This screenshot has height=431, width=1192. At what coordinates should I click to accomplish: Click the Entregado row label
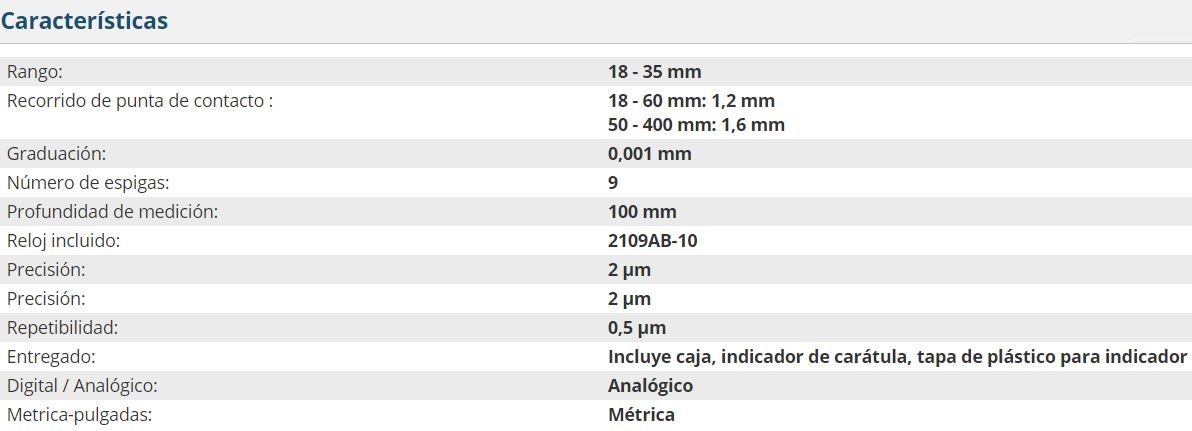click(51, 357)
